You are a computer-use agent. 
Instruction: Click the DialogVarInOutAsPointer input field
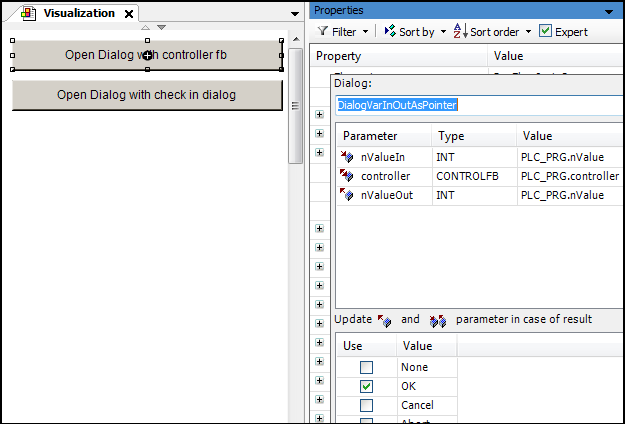tap(476, 104)
